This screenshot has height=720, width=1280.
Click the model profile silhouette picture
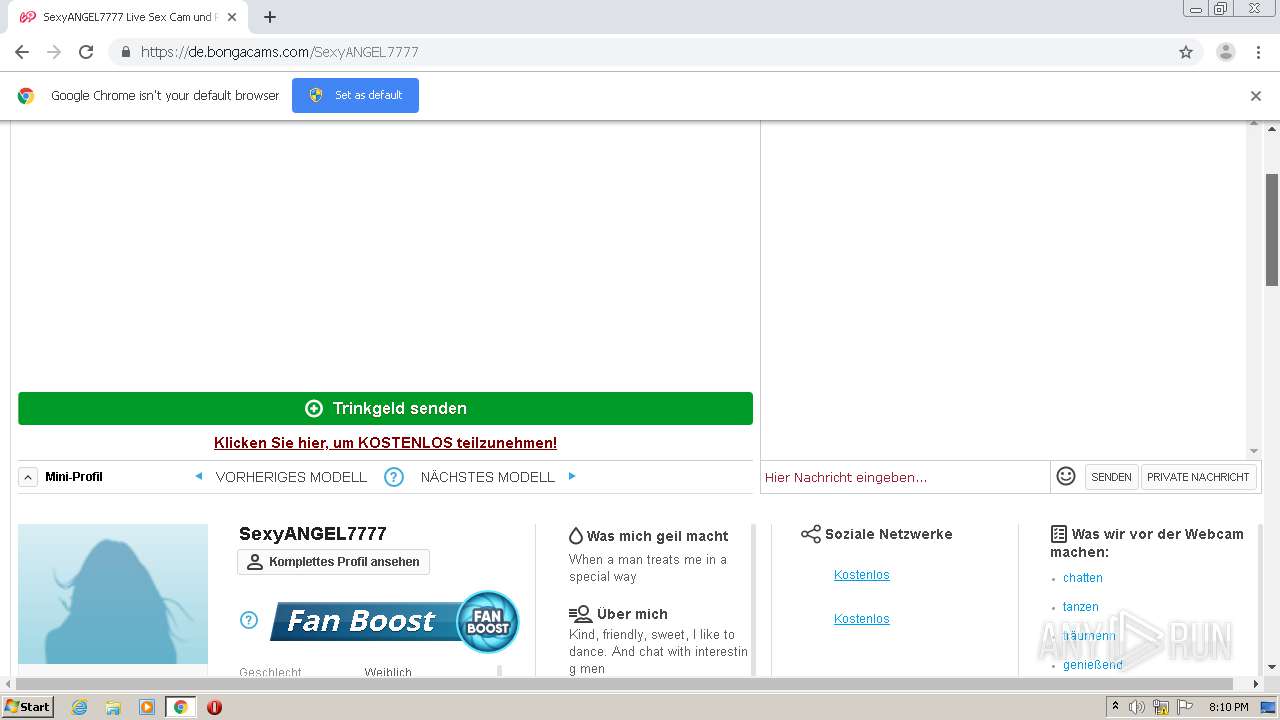click(113, 594)
